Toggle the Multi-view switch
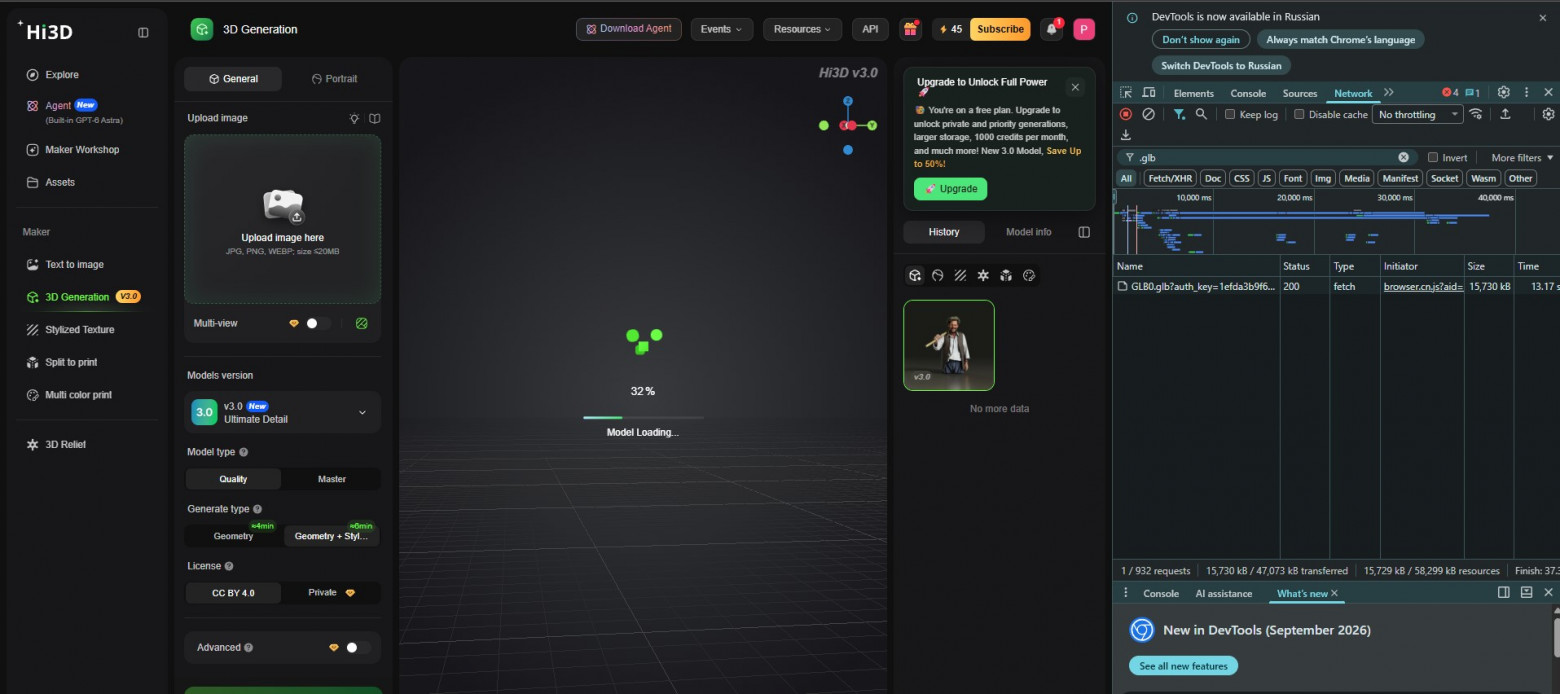The image size is (1560, 694). (318, 323)
